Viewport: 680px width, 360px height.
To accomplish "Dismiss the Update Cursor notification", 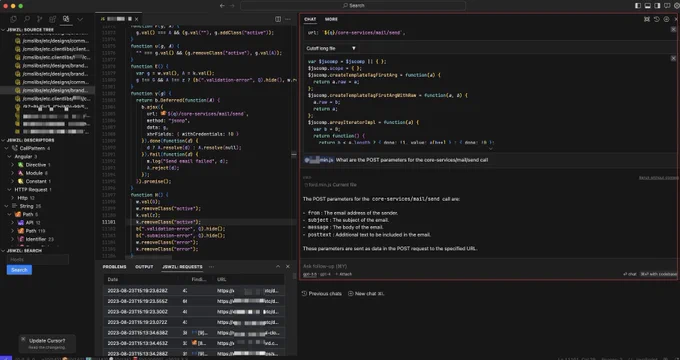I will pos(23,339).
